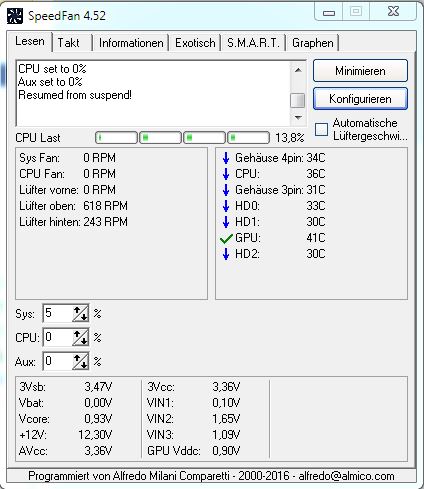The width and height of the screenshot is (424, 489).
Task: Click the down arrow icon beside HD1
Action: tap(226, 222)
